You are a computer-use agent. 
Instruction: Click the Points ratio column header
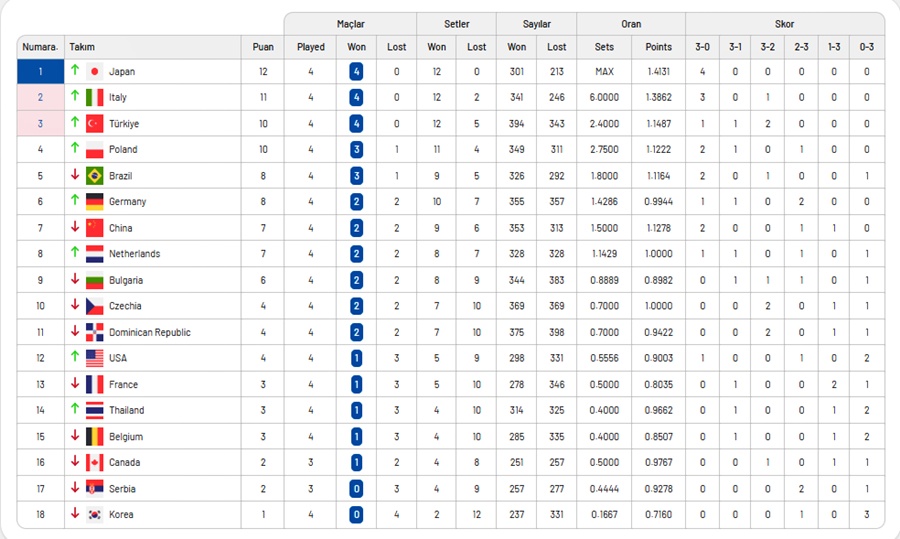coord(658,47)
